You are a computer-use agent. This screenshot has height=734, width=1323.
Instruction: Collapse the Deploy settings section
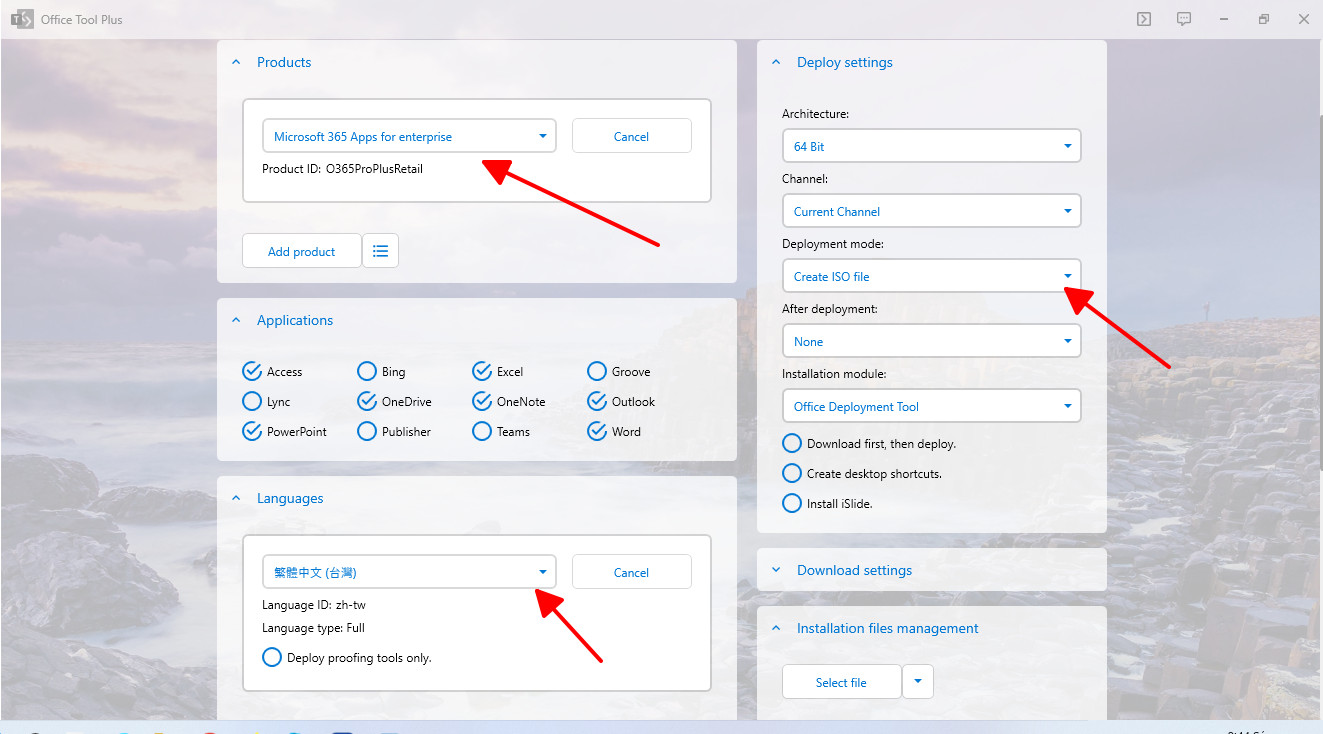point(776,62)
